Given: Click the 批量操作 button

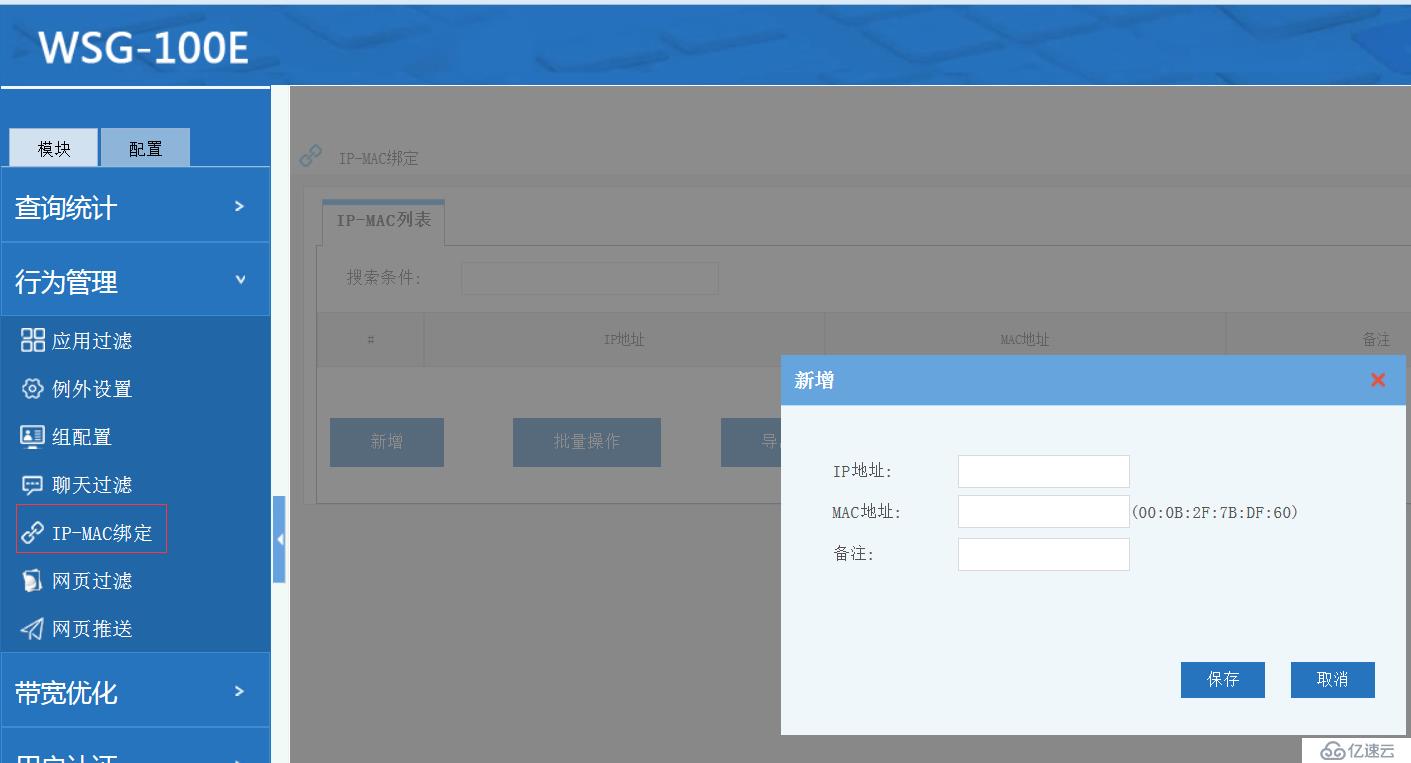Looking at the screenshot, I should point(587,442).
